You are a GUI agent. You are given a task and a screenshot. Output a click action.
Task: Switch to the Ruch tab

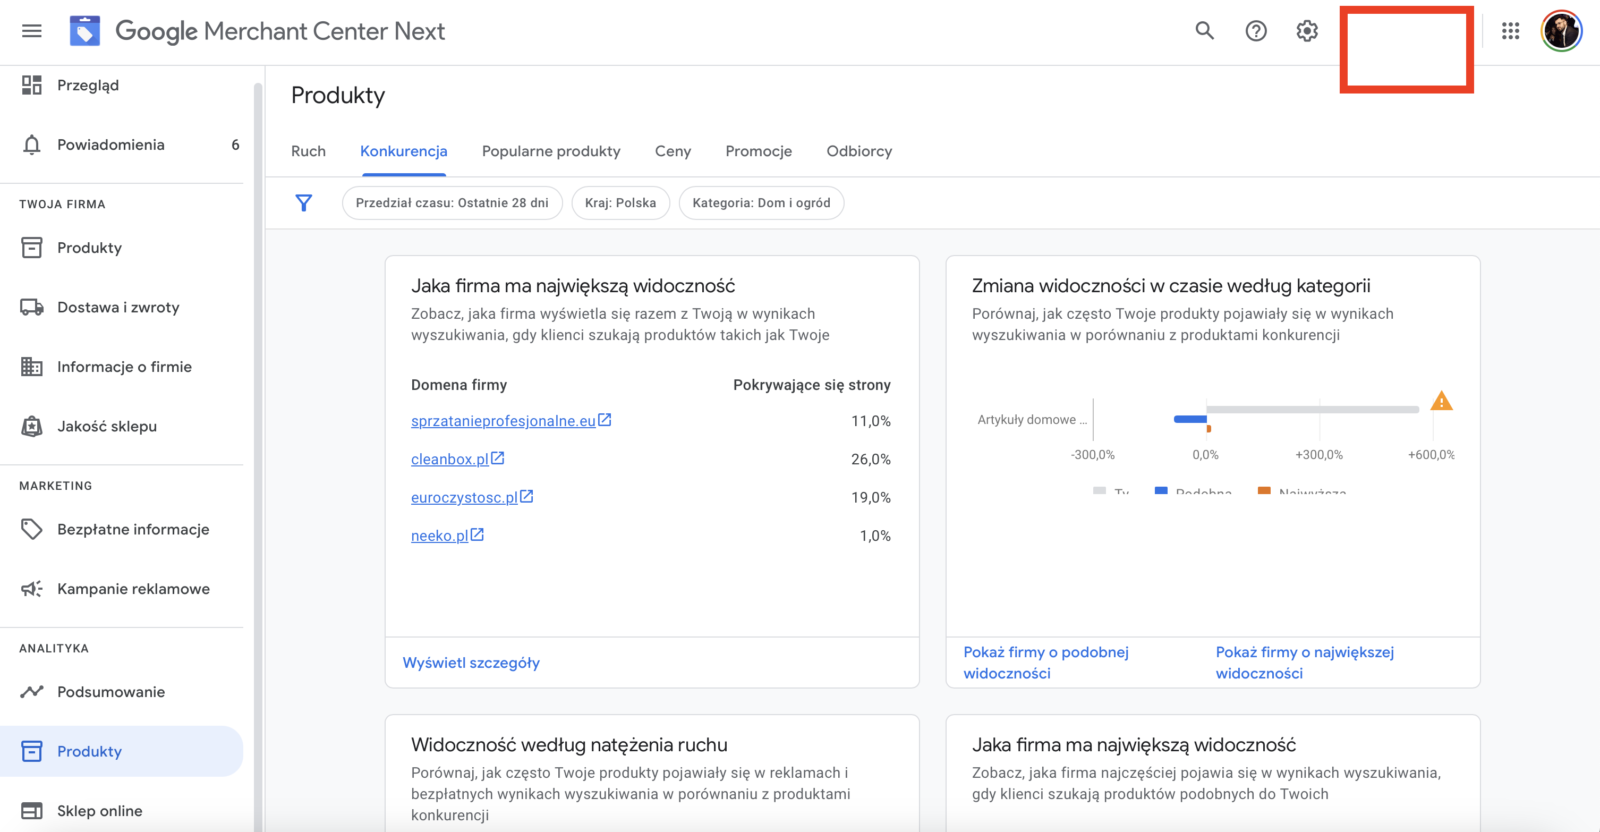[x=308, y=151]
